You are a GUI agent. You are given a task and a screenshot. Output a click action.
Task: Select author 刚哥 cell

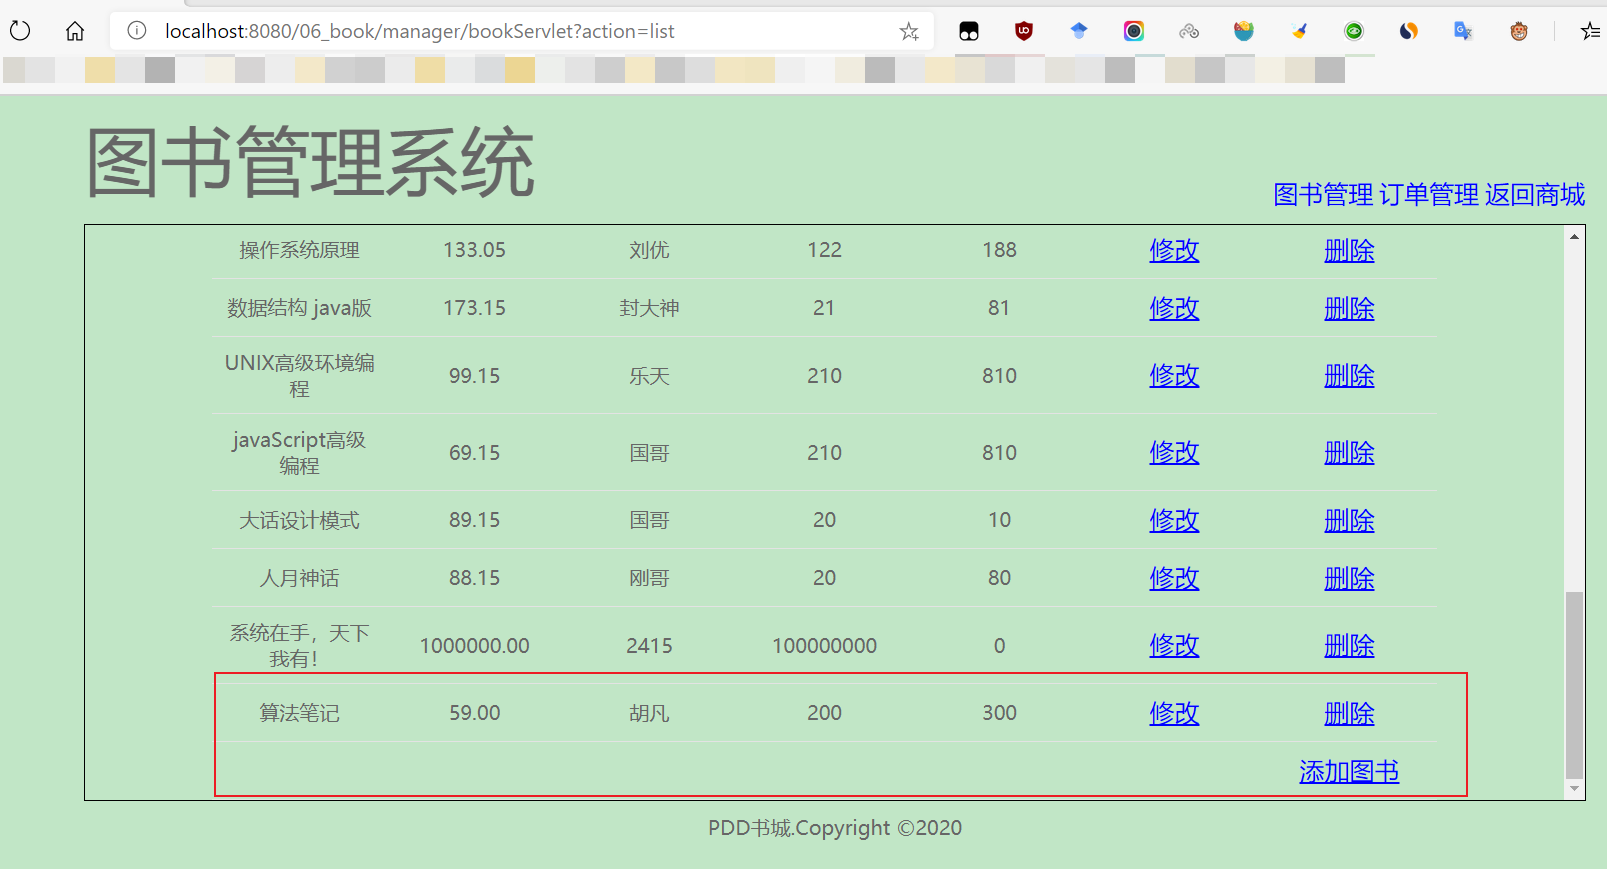coord(649,578)
